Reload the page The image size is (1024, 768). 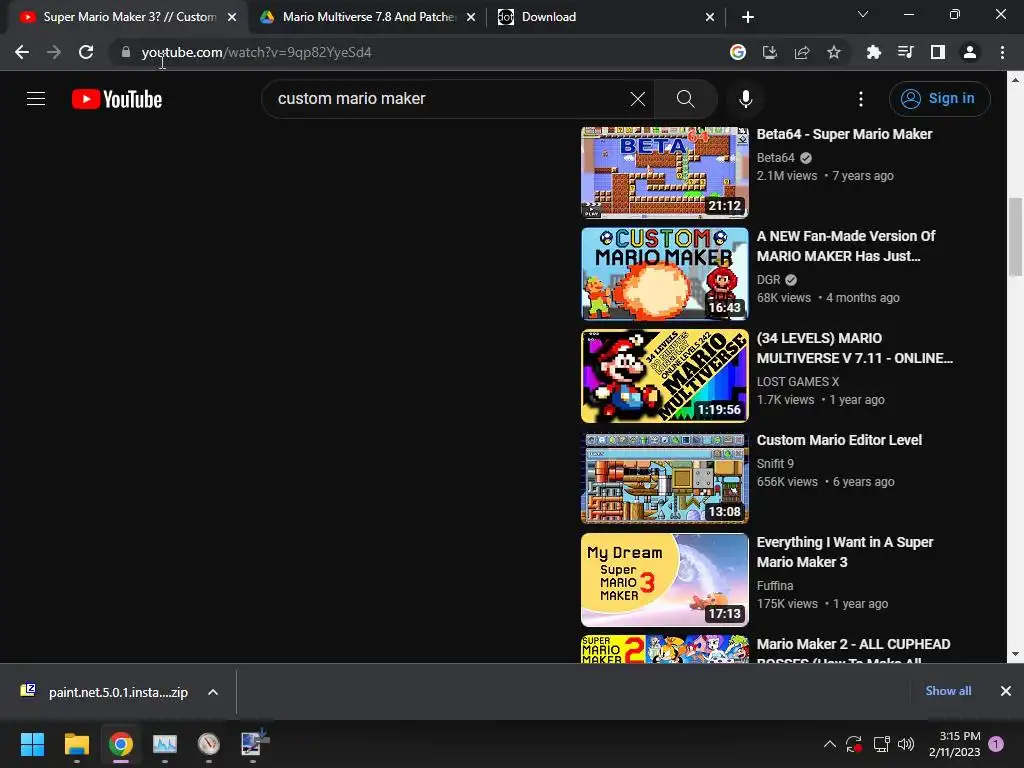pyautogui.click(x=86, y=52)
